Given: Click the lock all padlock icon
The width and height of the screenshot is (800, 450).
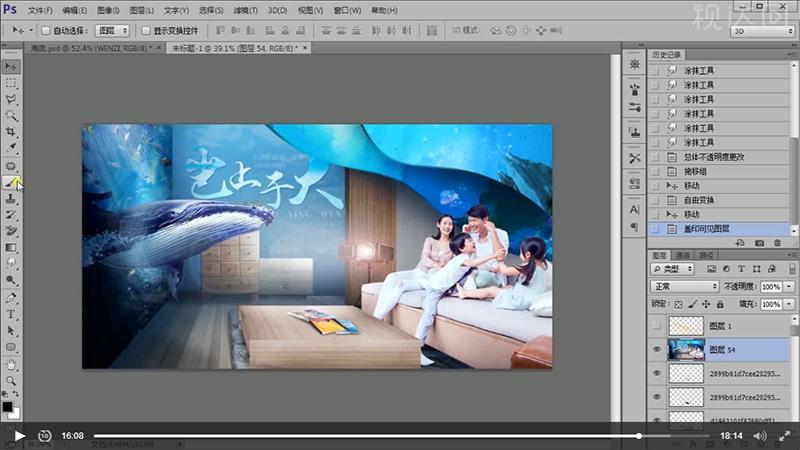Looking at the screenshot, I should point(720,305).
